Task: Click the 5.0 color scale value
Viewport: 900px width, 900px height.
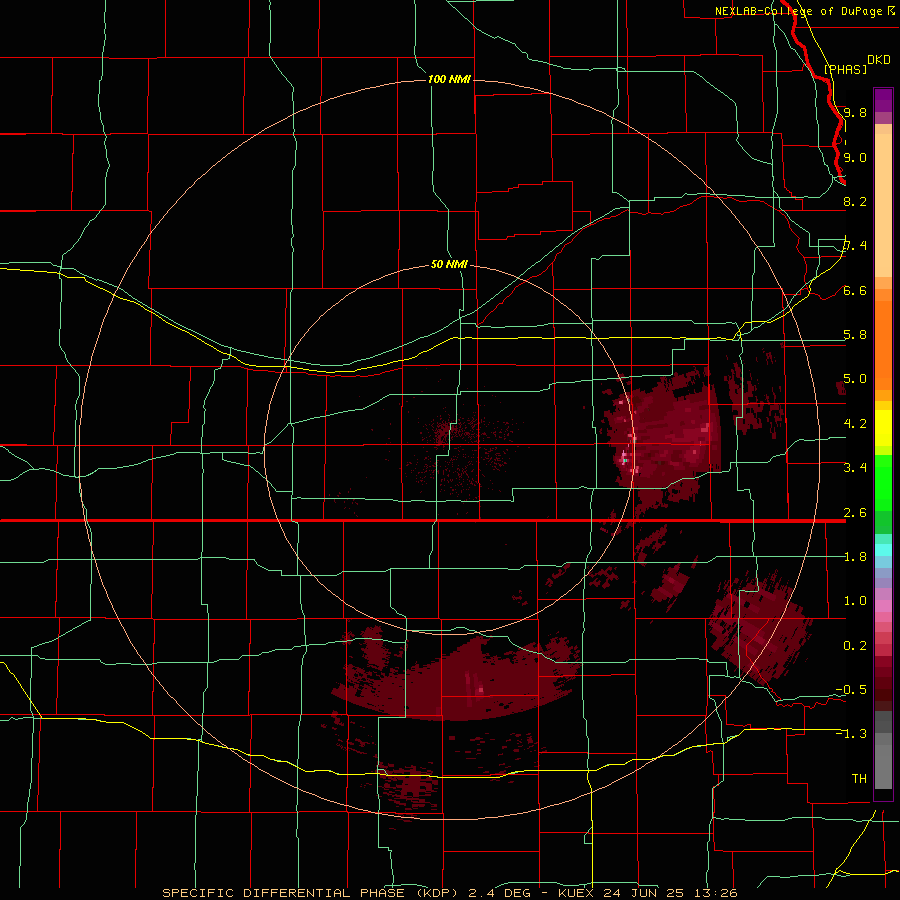Action: [855, 379]
